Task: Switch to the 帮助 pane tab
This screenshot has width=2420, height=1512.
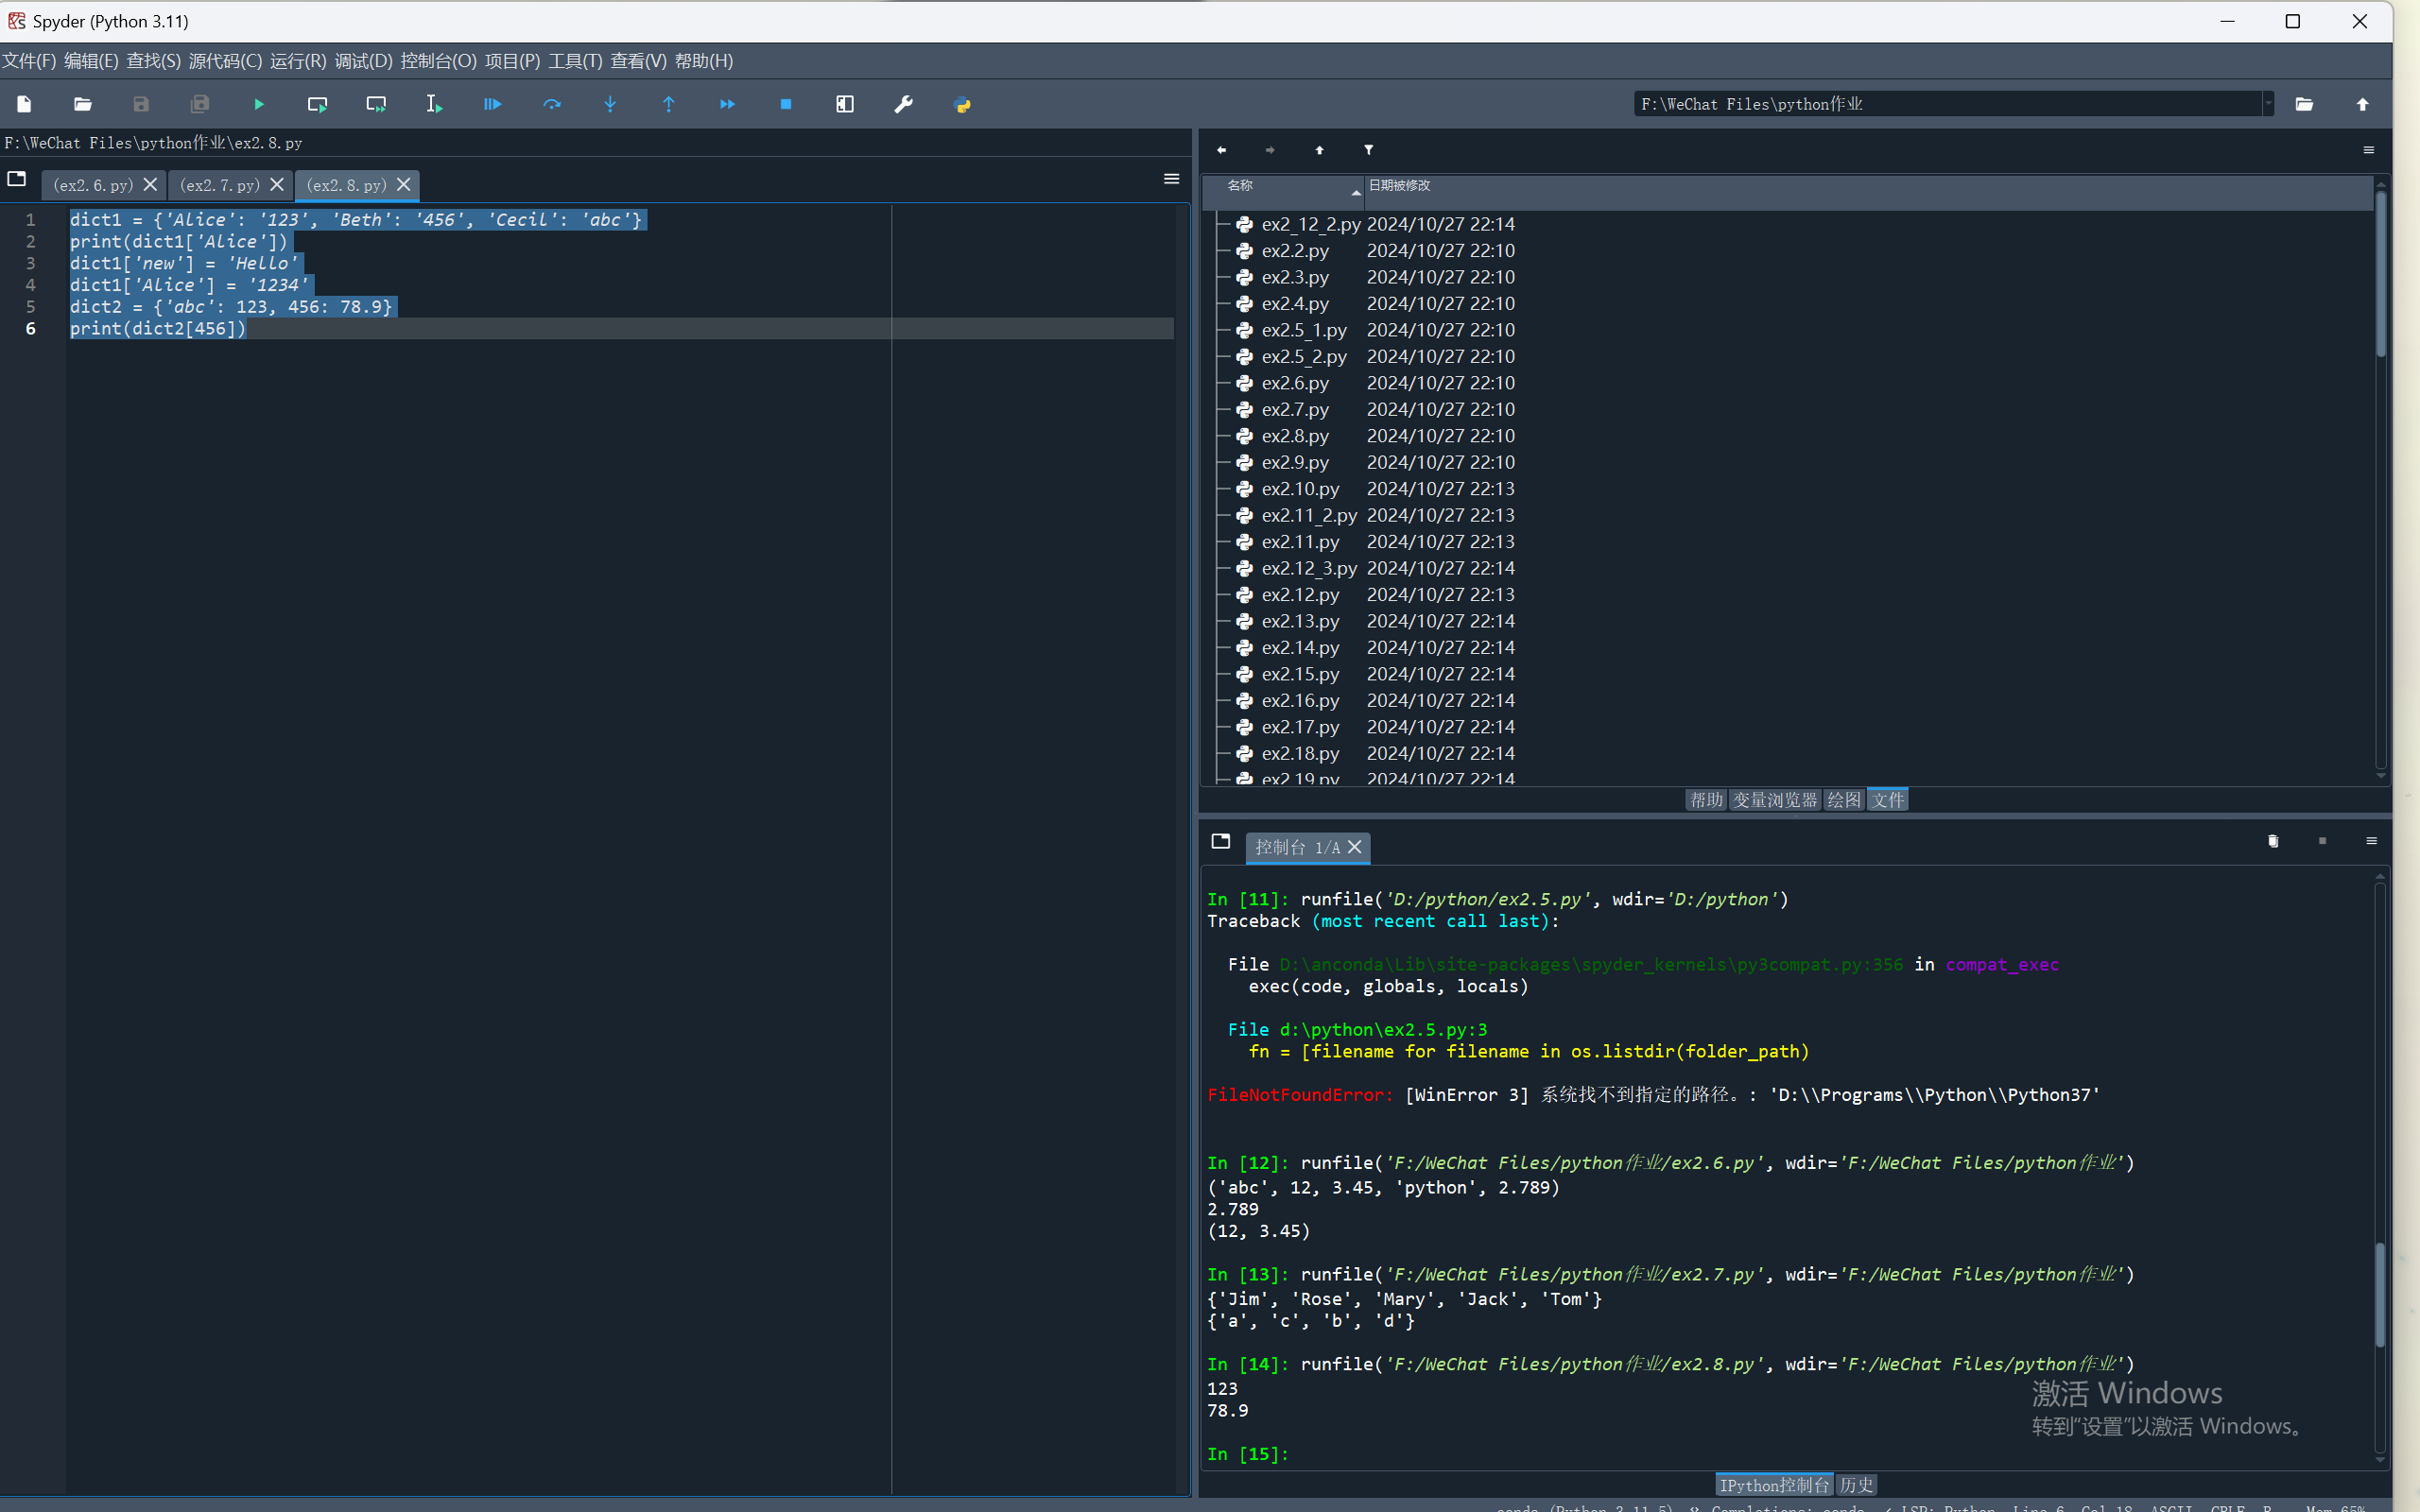Action: pos(1706,800)
